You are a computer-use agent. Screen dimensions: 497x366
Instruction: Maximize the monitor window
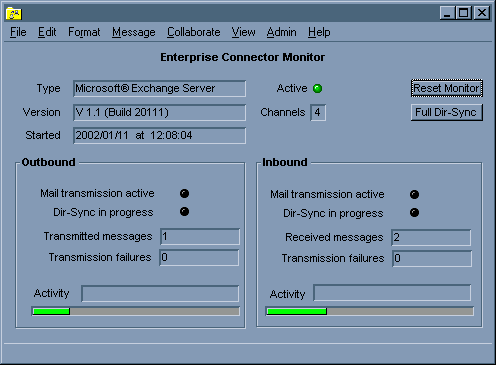click(464, 13)
